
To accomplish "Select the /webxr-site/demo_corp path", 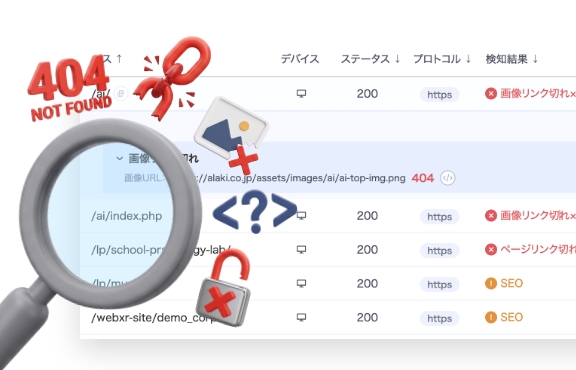I will tap(154, 317).
